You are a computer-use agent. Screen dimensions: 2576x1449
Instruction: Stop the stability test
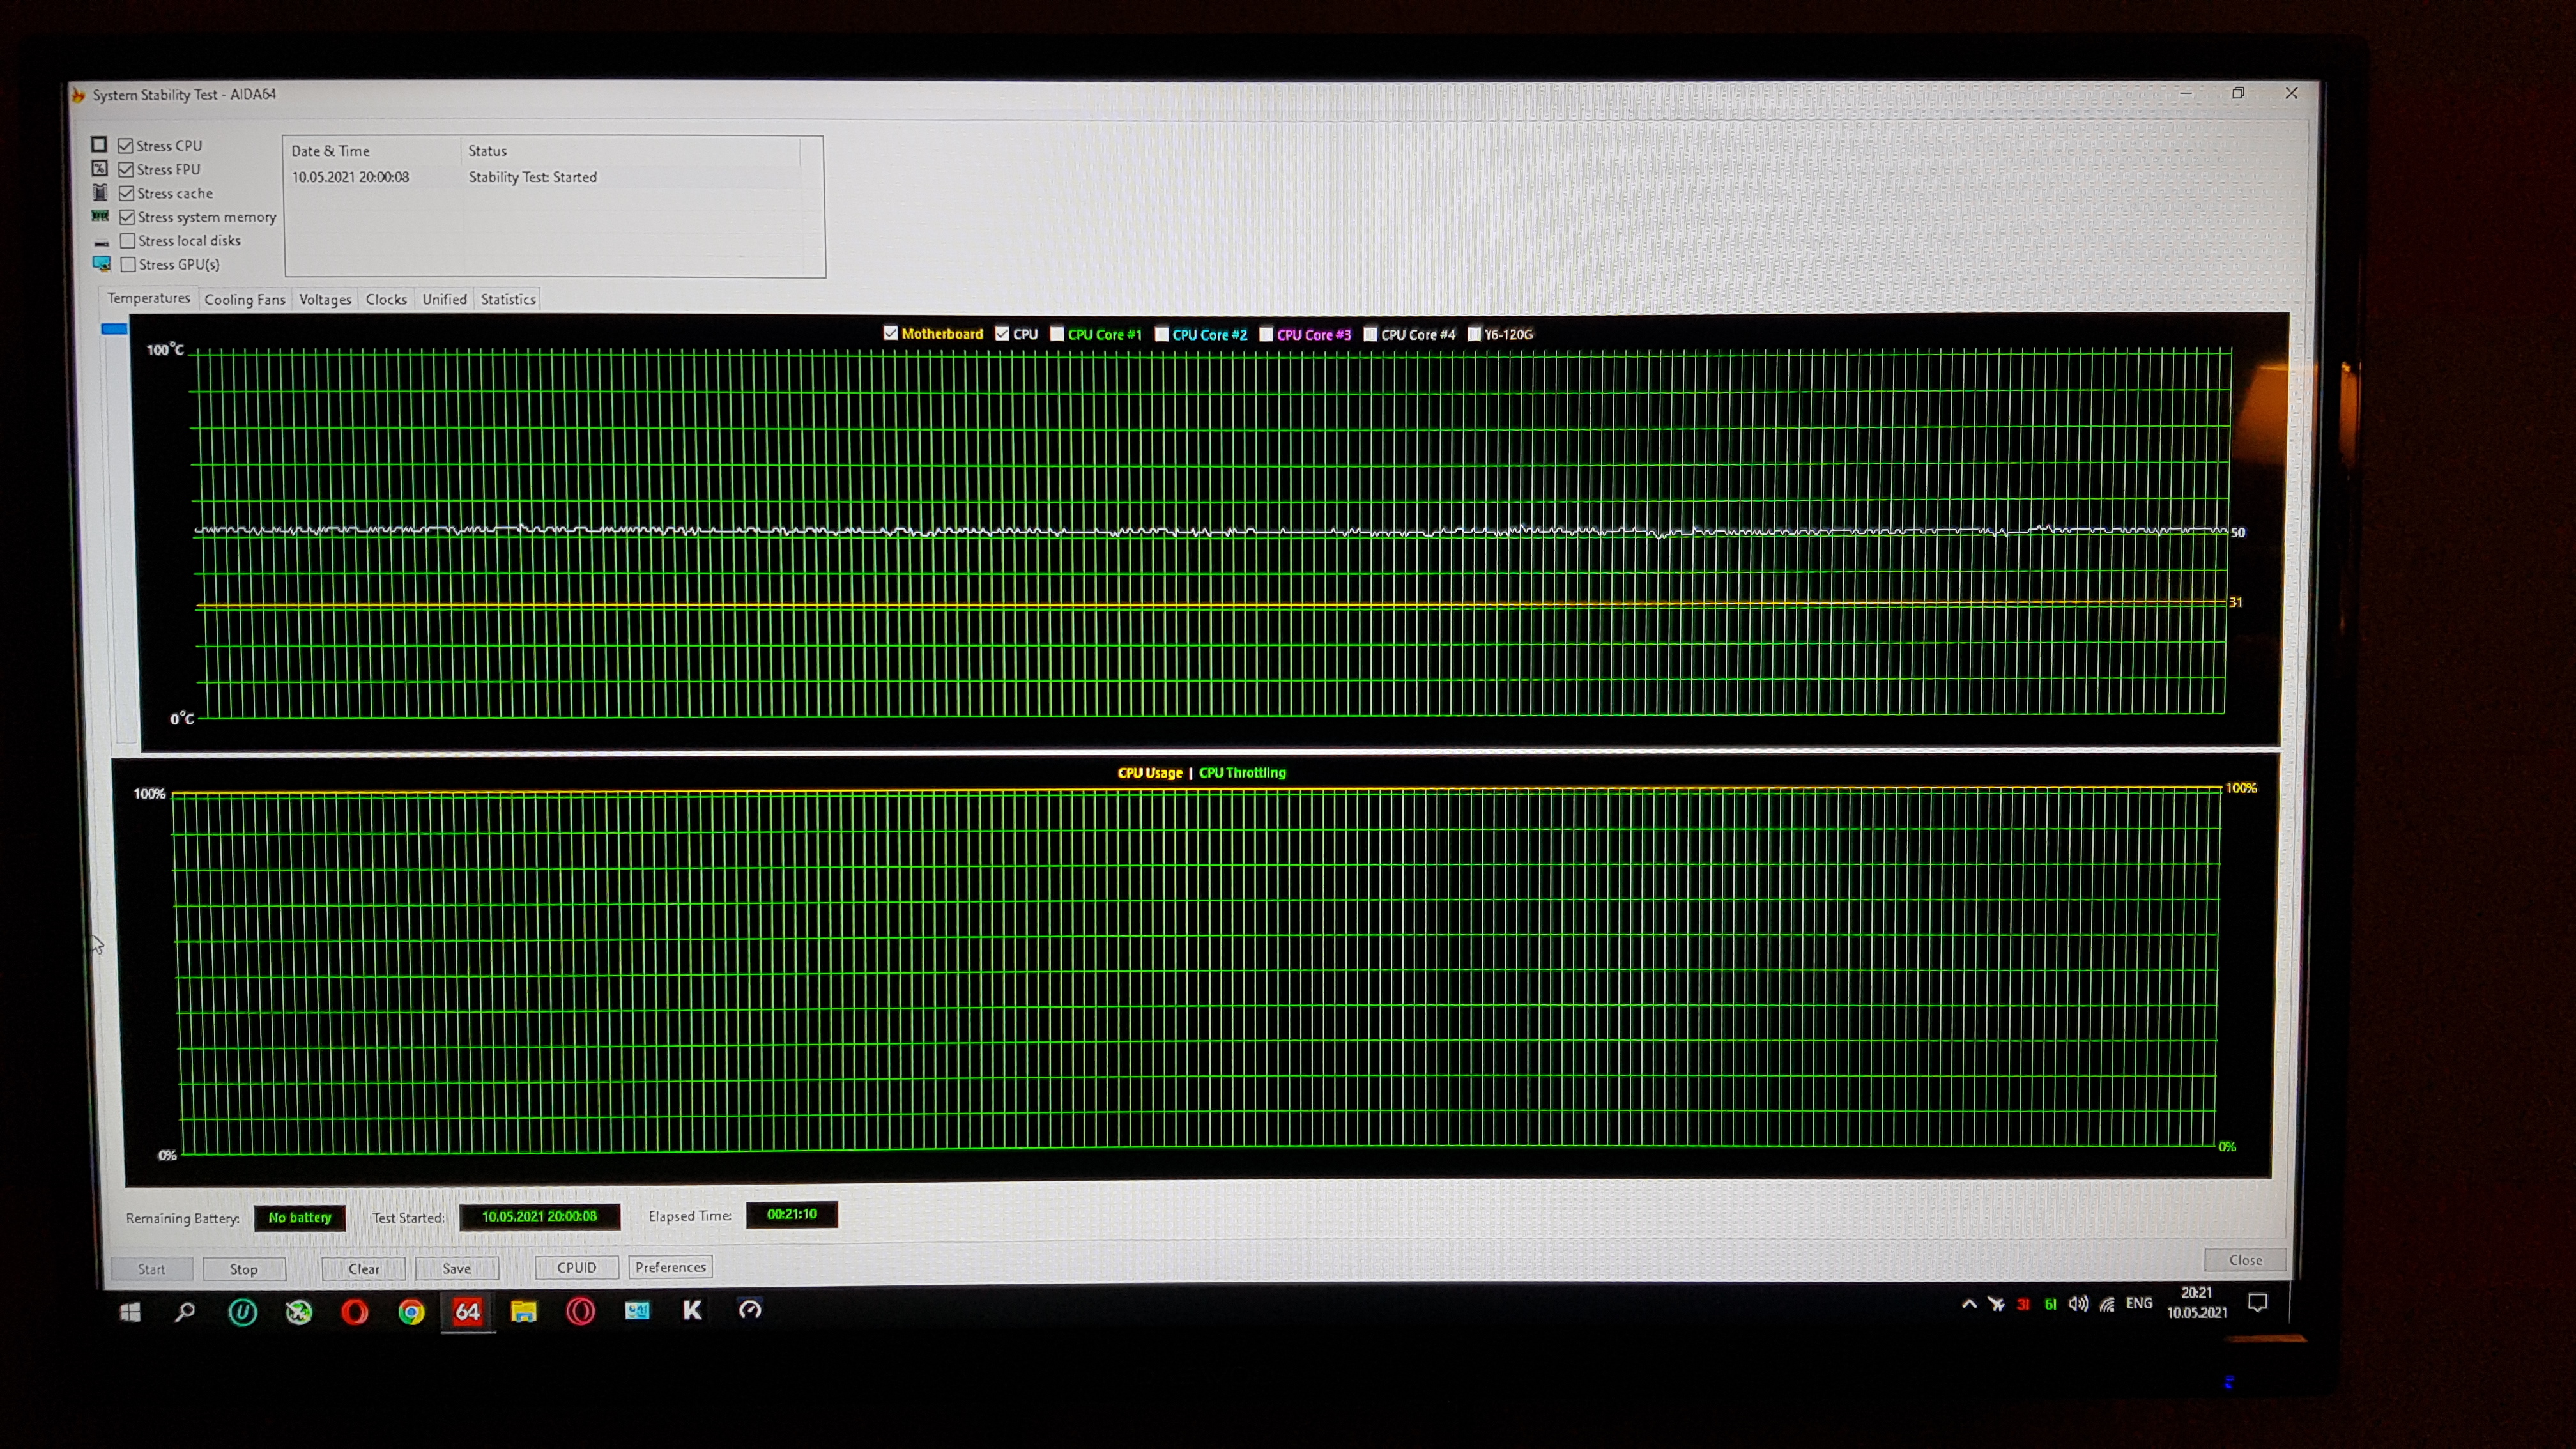pos(244,1269)
